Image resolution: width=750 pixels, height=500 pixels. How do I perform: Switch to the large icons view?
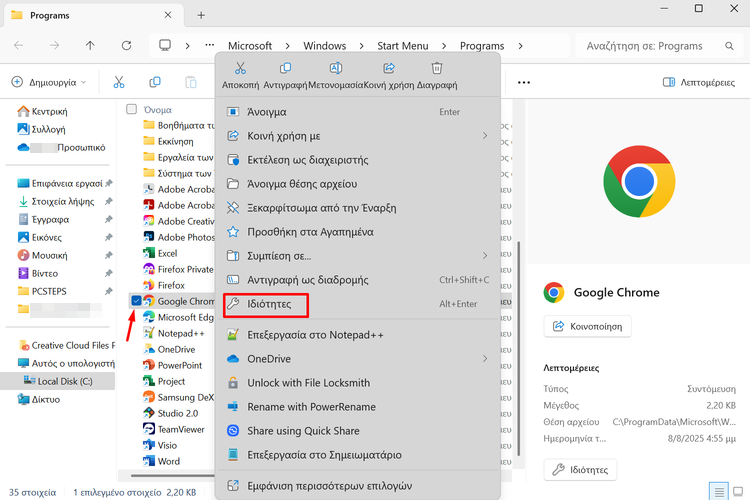click(738, 491)
